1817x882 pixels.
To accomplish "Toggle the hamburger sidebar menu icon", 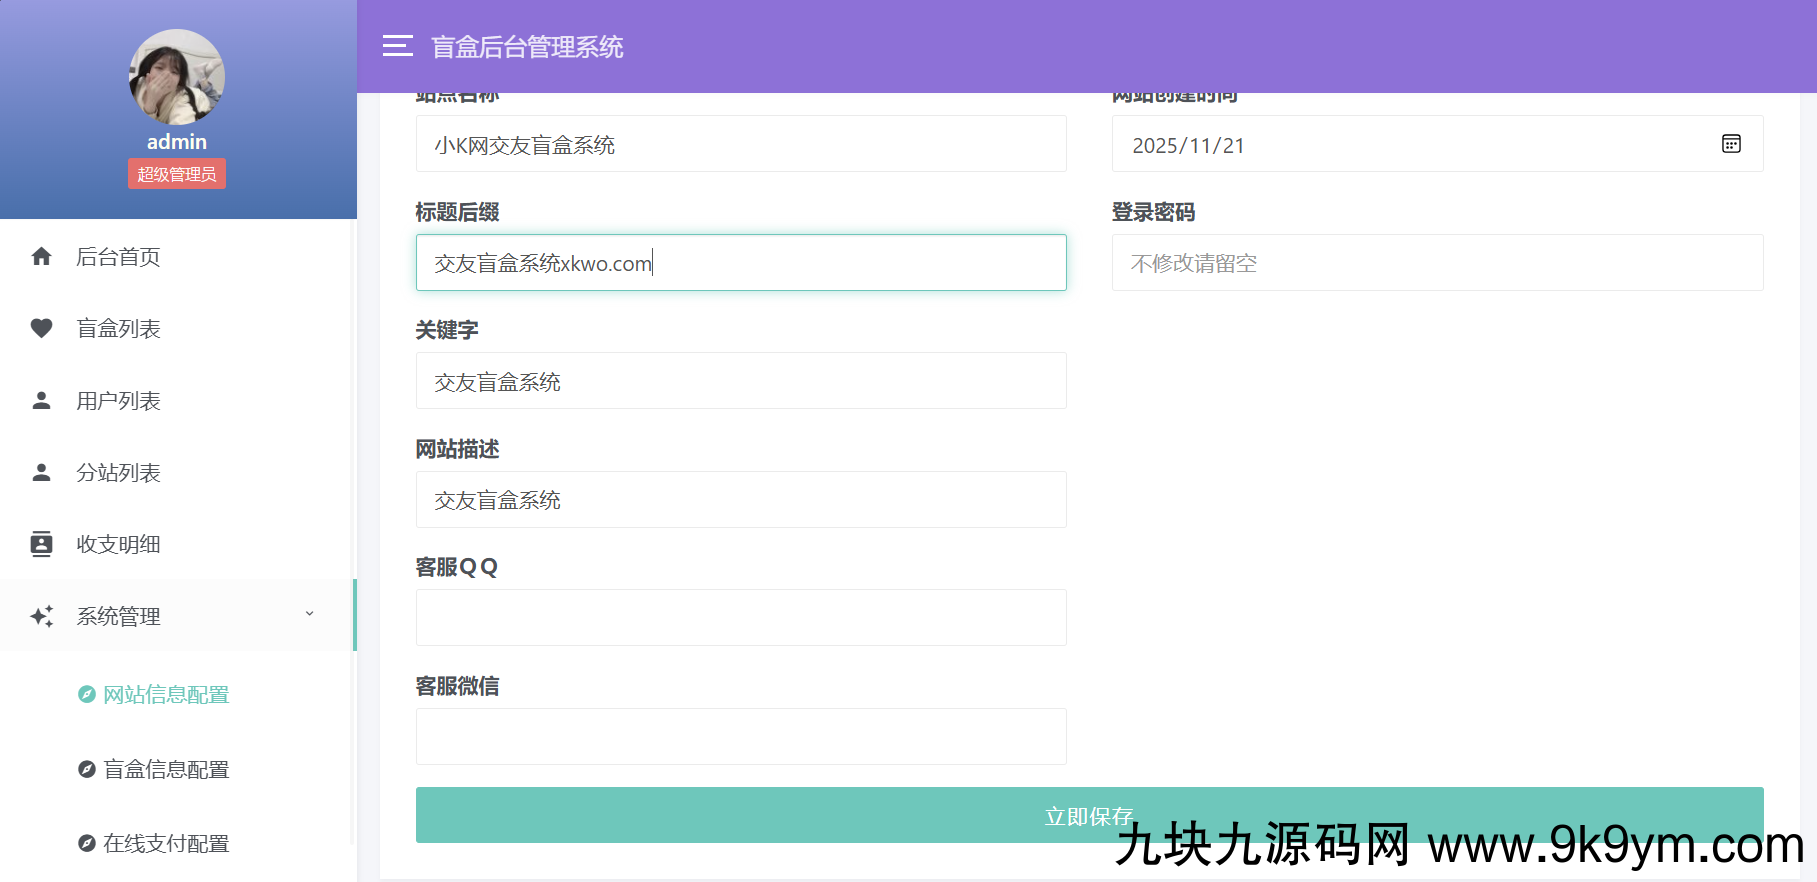I will click(397, 46).
